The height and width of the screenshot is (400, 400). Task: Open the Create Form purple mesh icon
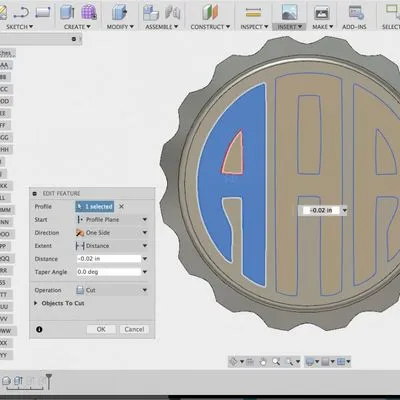click(x=89, y=12)
